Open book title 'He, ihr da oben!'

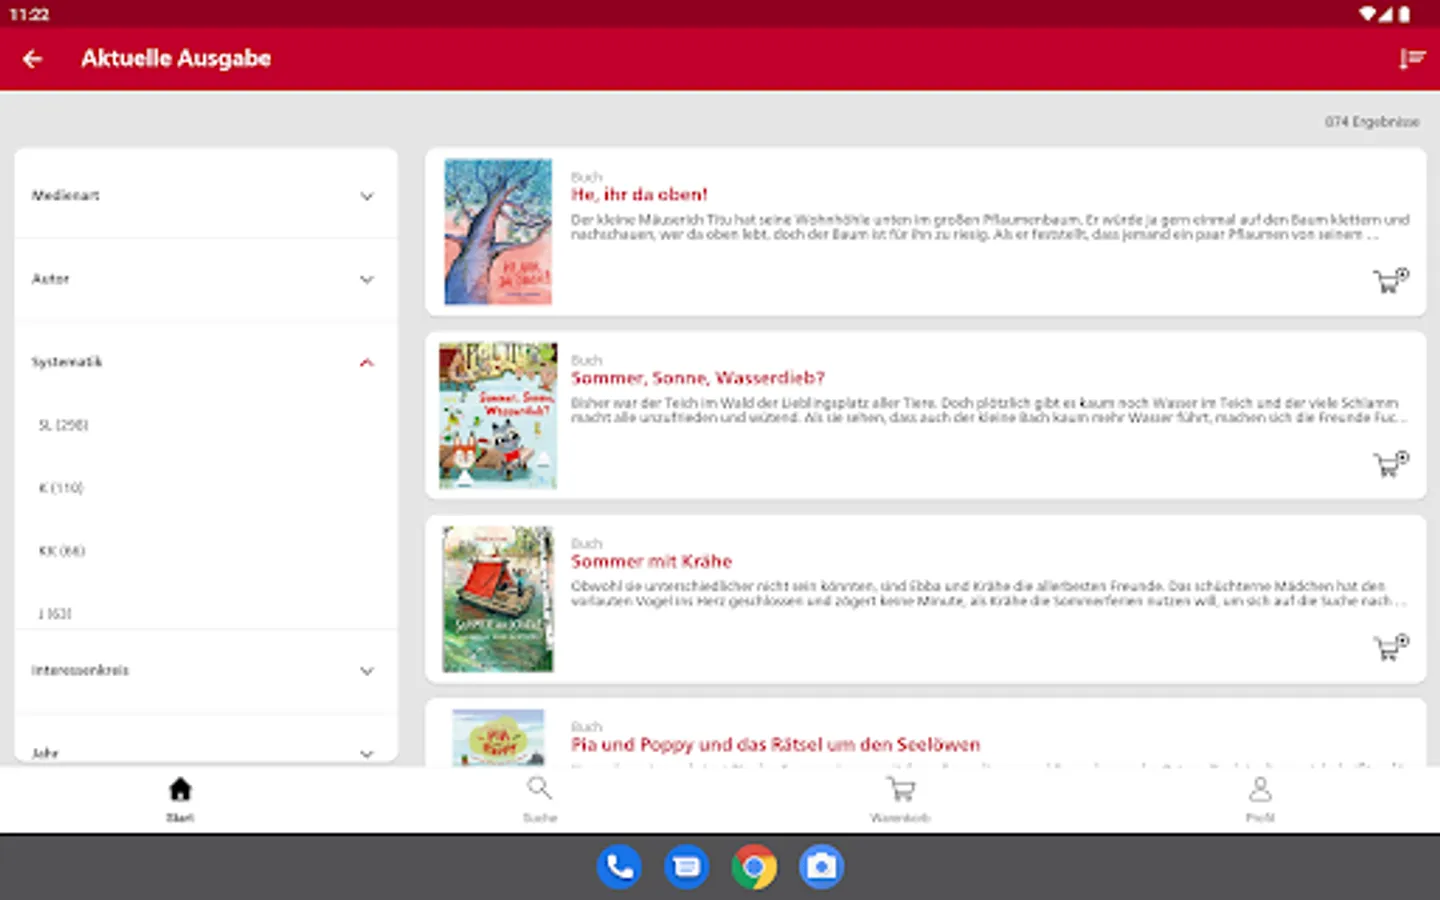pos(639,195)
